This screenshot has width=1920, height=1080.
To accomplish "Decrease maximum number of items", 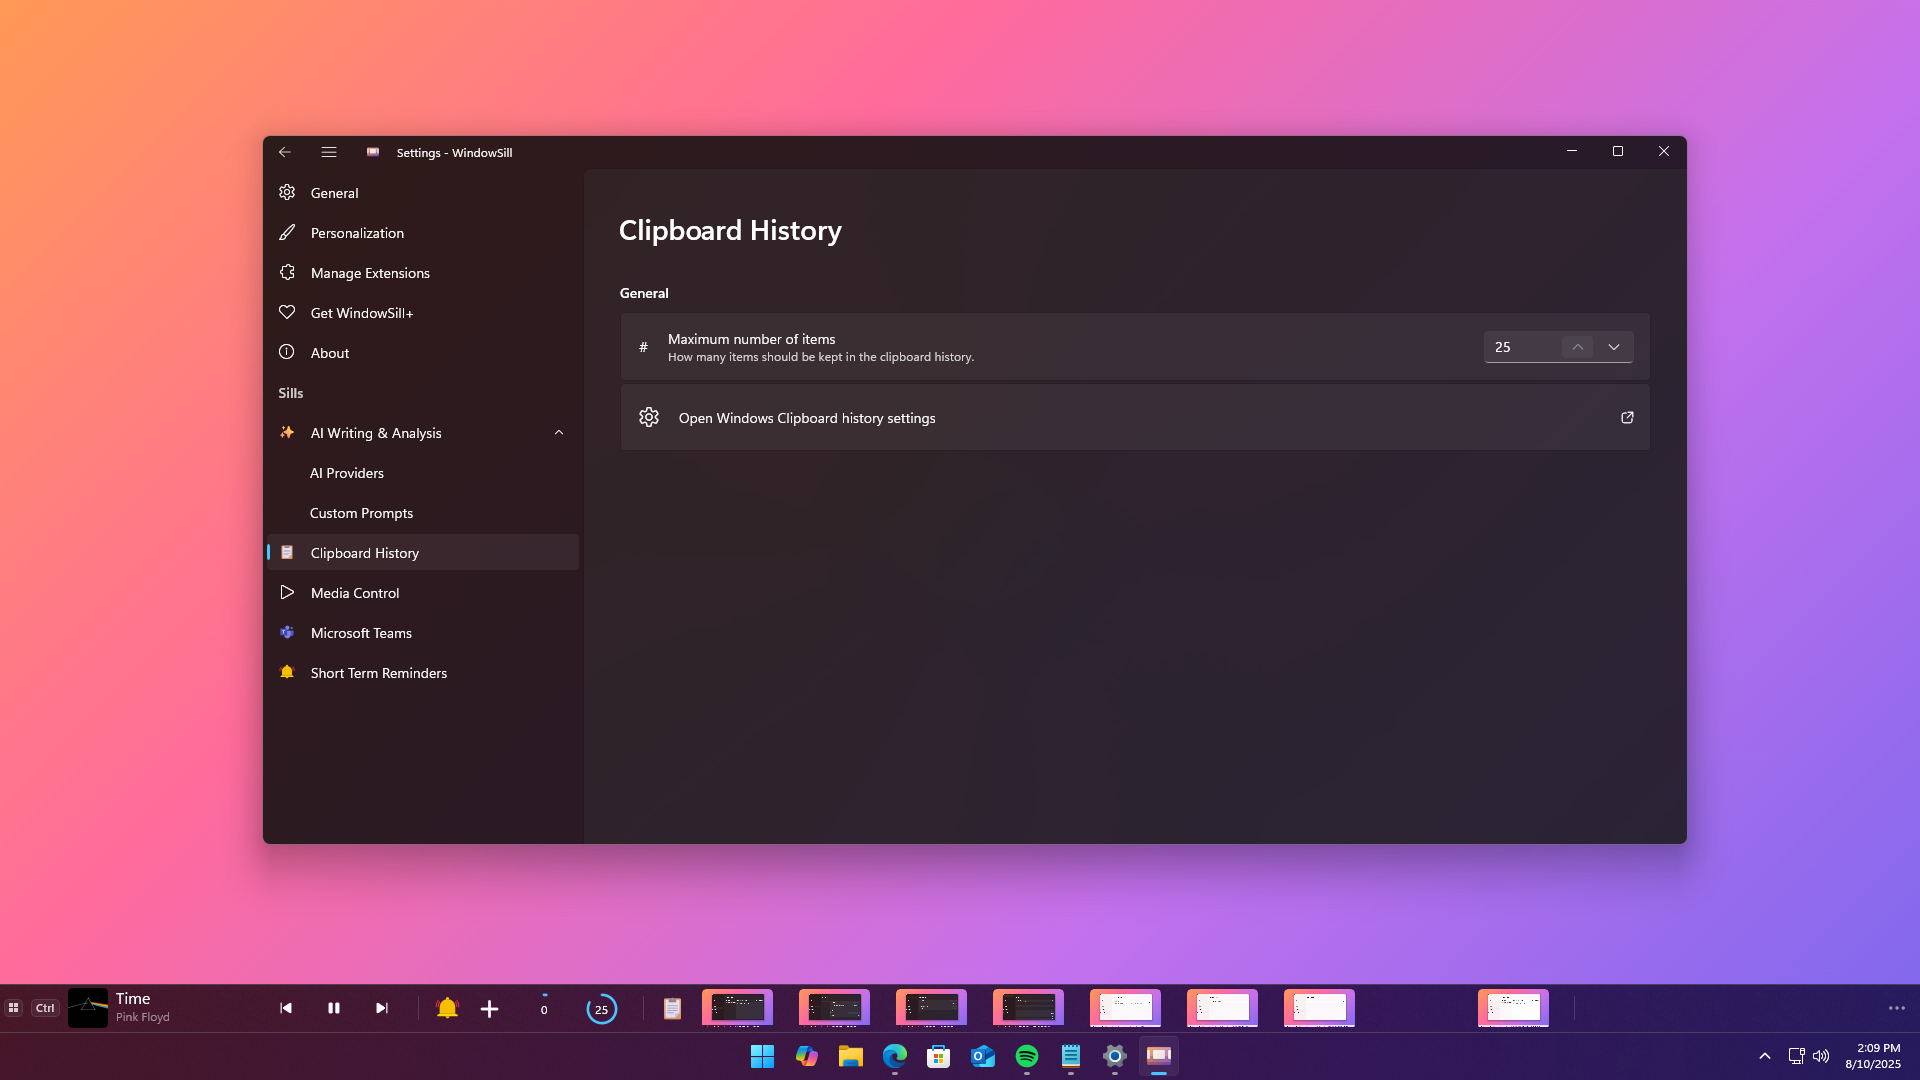I will coord(1614,347).
